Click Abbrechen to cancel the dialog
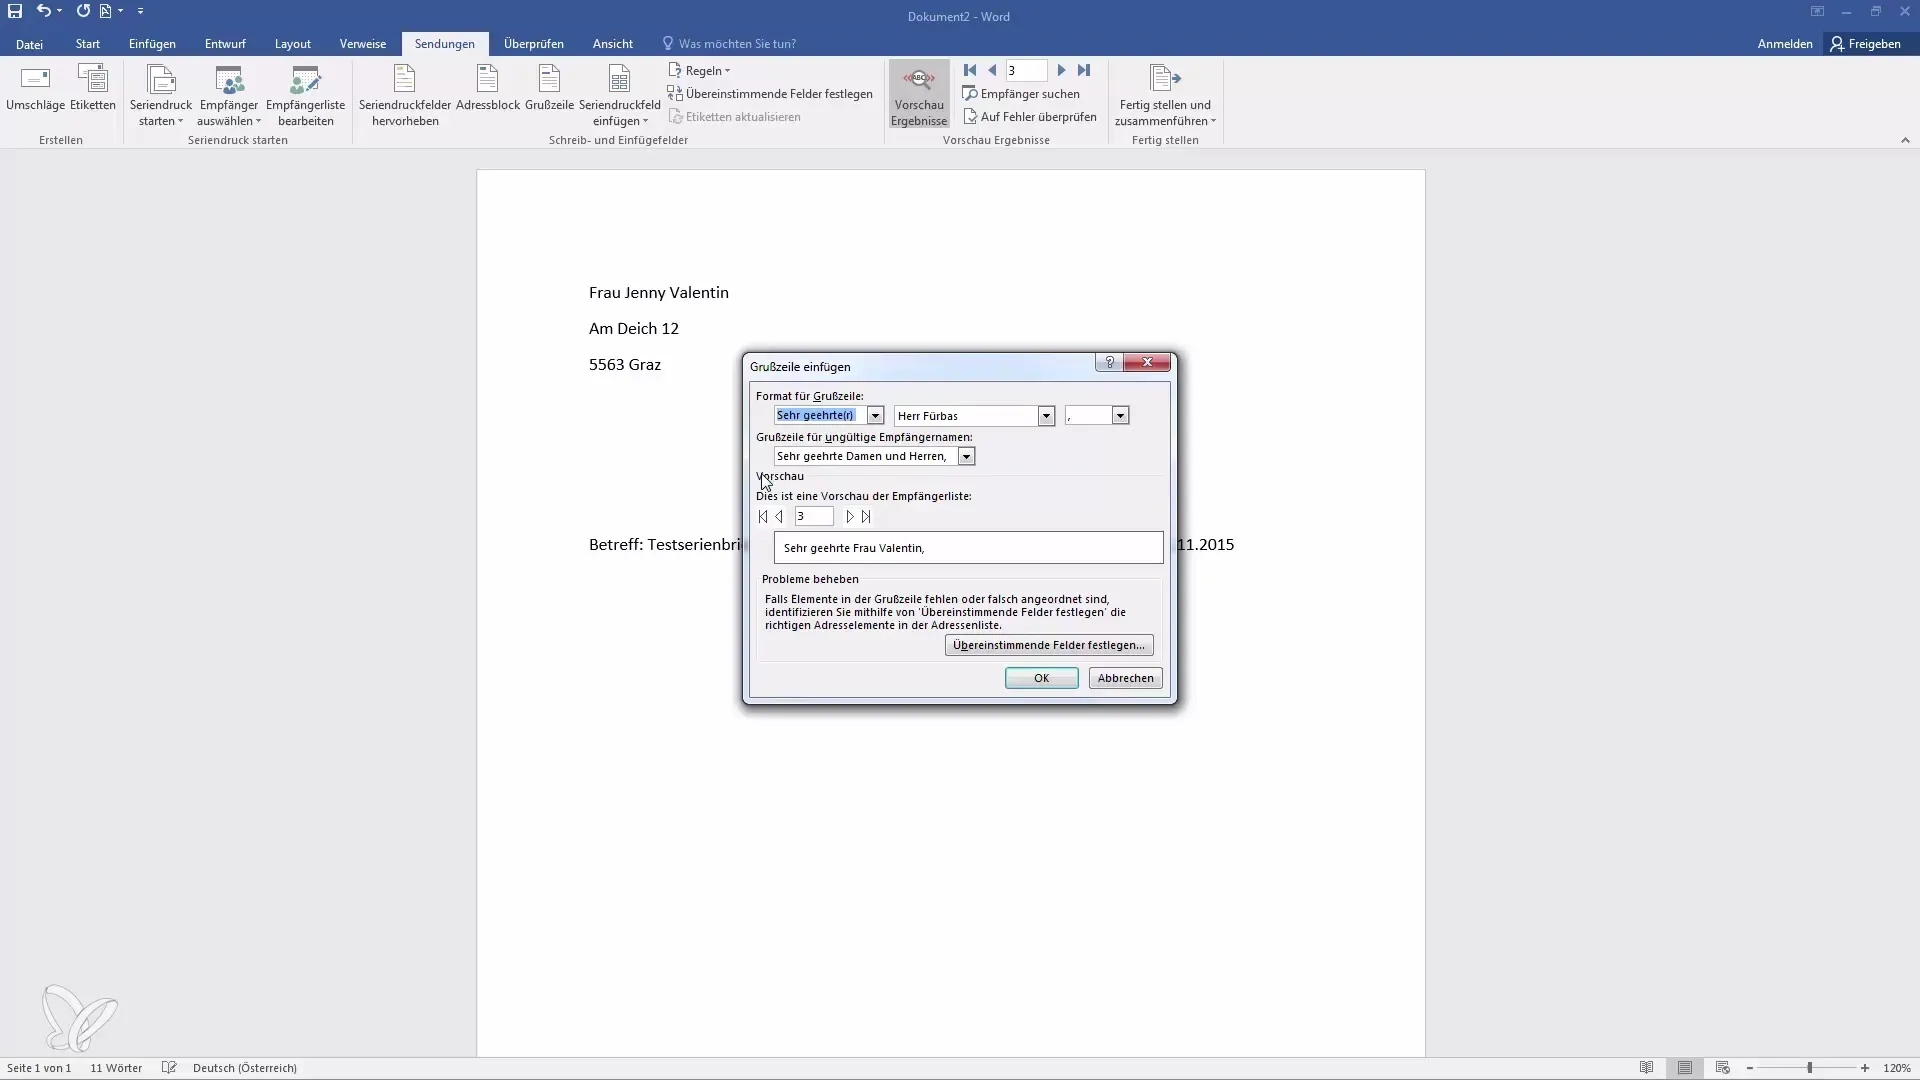This screenshot has width=1920, height=1080. (1125, 678)
